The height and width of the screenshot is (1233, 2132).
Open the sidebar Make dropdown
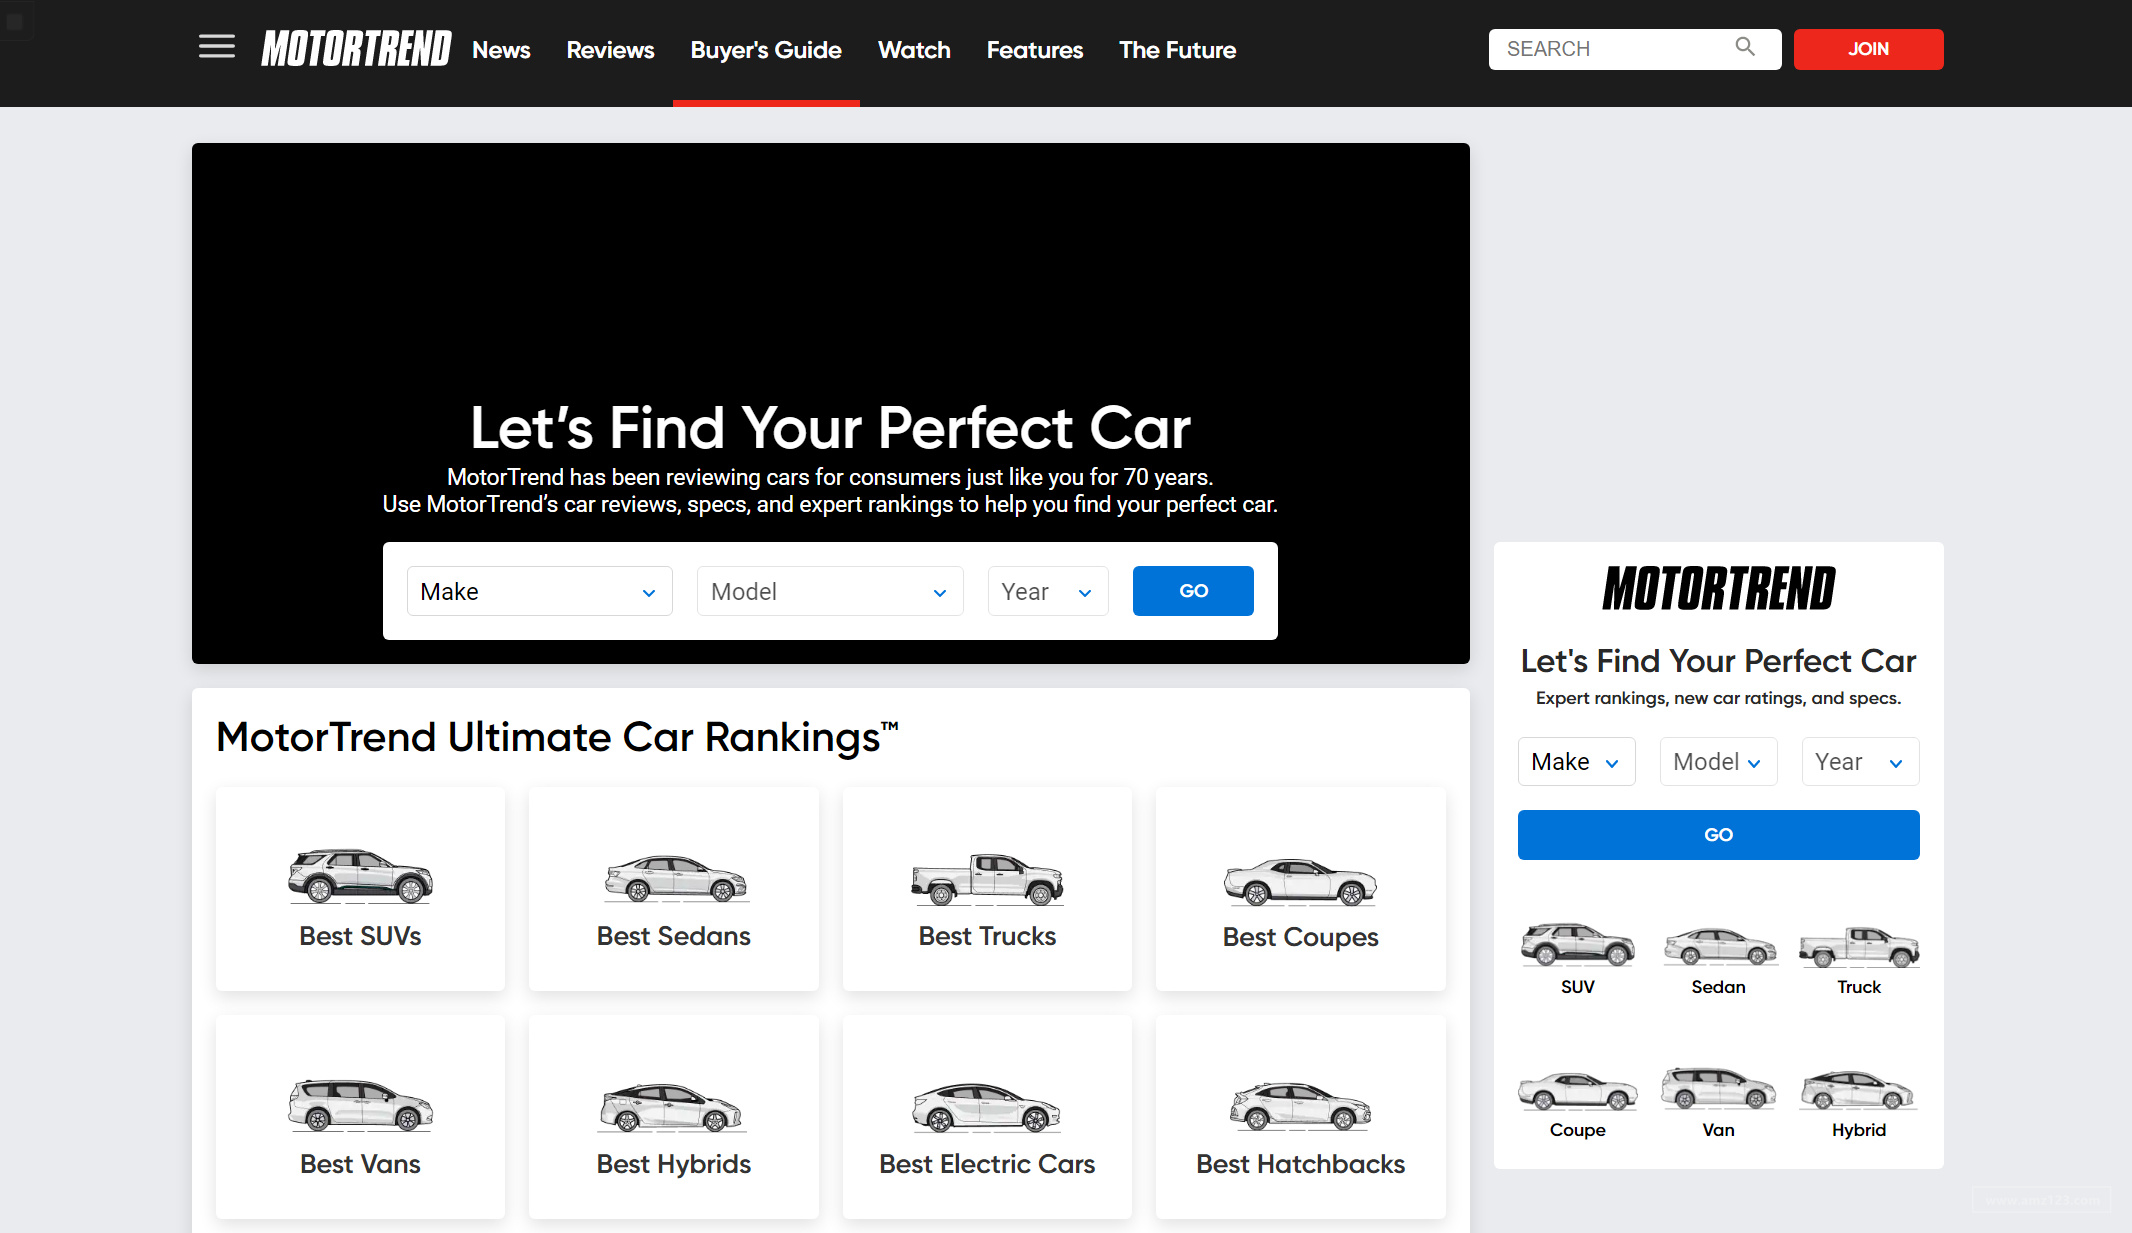pyautogui.click(x=1576, y=762)
